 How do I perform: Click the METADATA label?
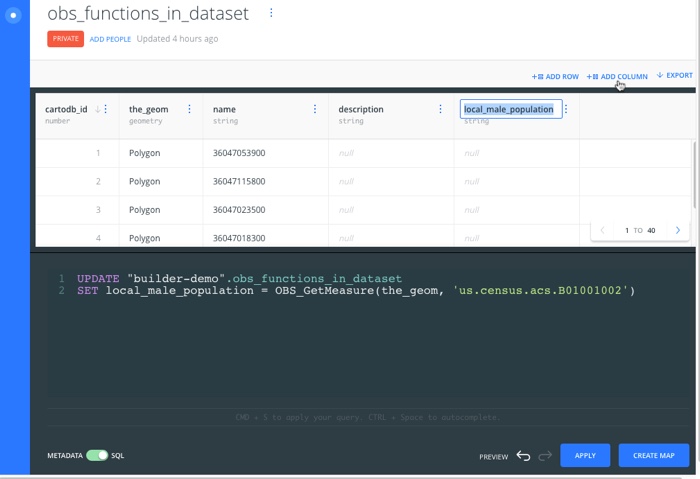point(65,455)
